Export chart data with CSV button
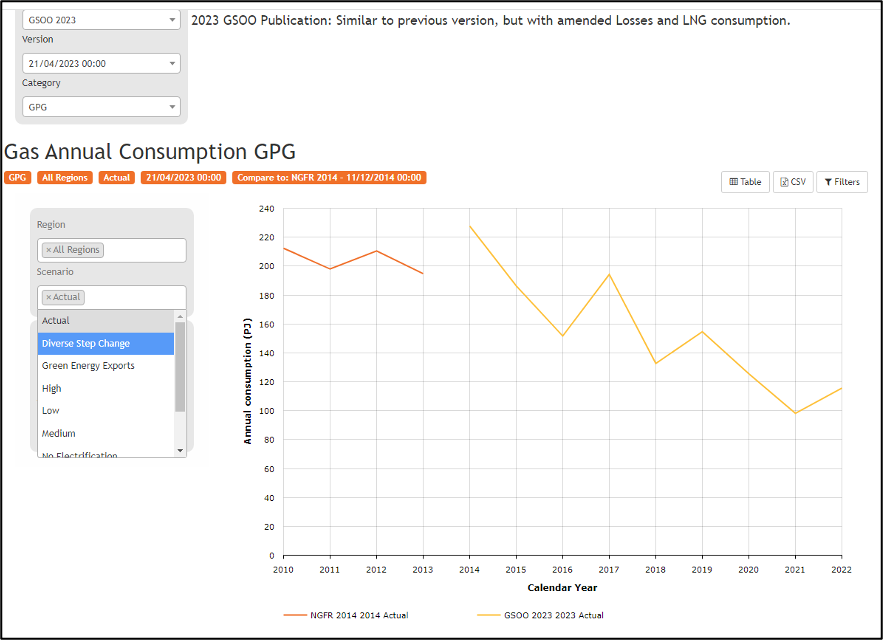This screenshot has width=884, height=640. click(x=792, y=182)
